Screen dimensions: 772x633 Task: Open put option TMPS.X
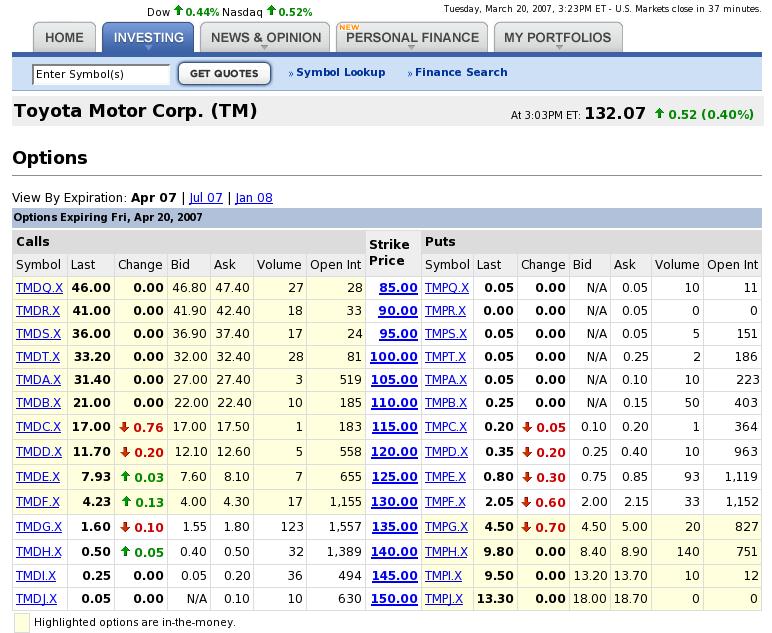point(446,334)
